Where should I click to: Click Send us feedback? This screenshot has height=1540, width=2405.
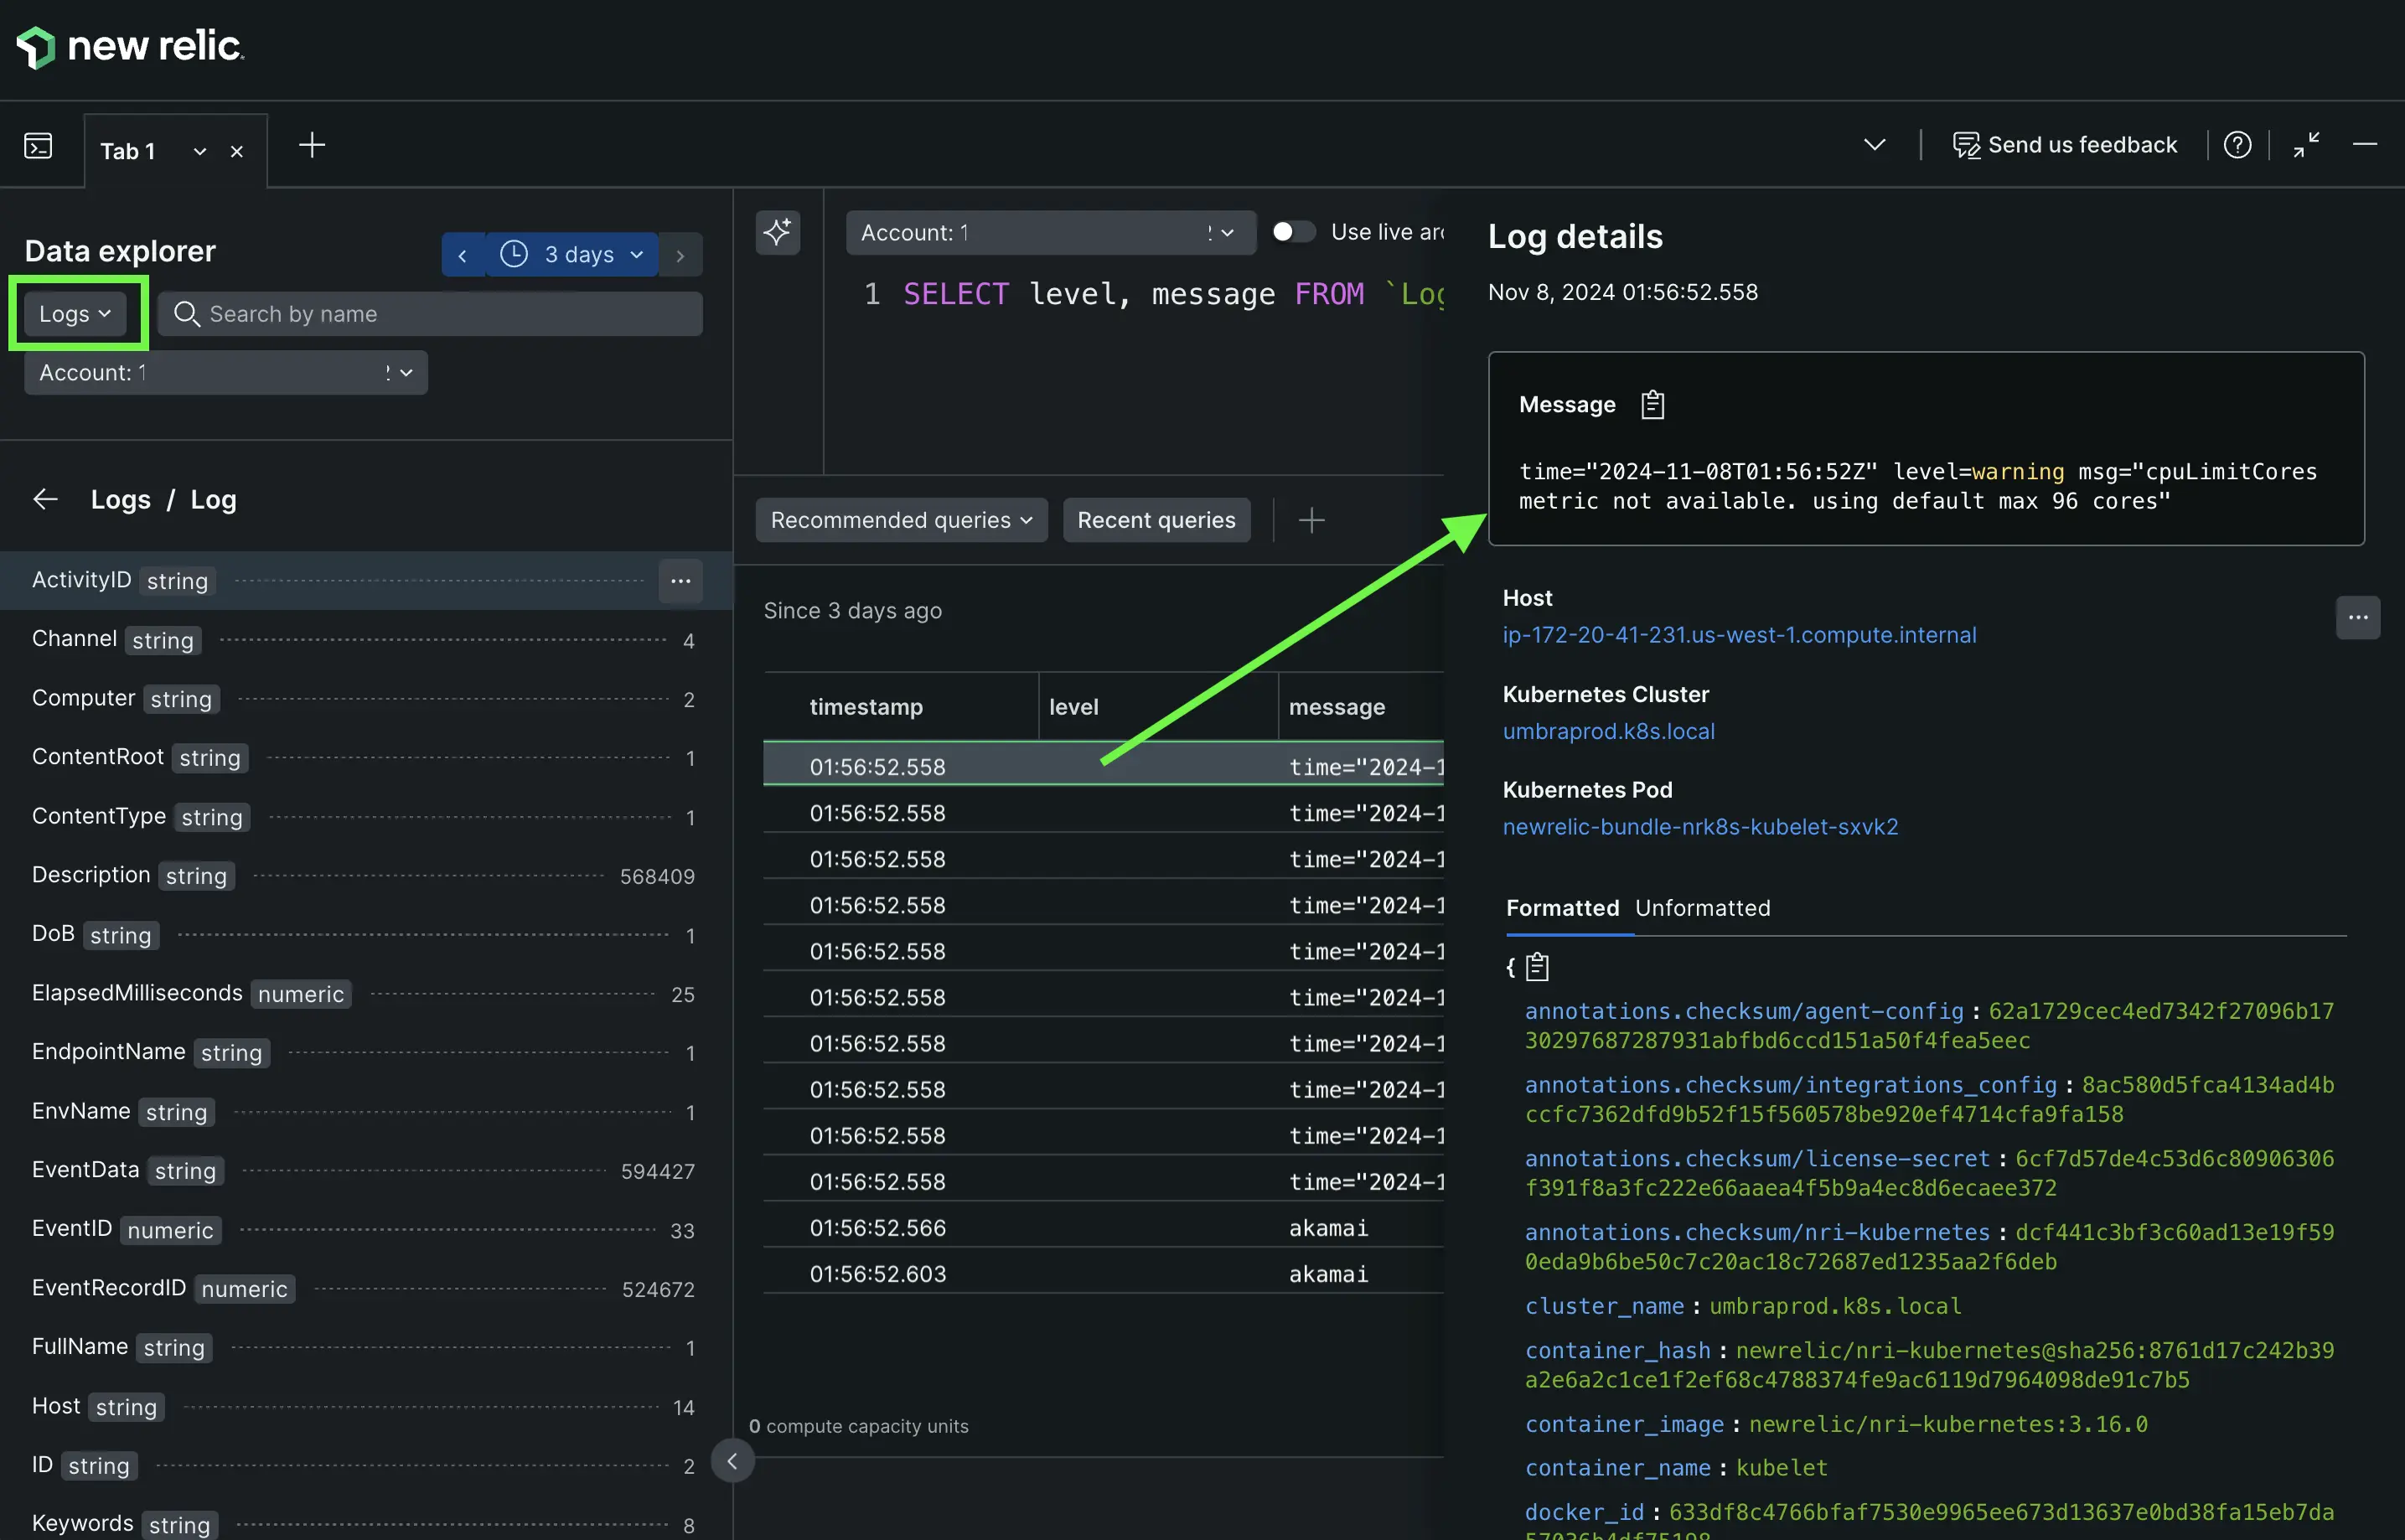point(2065,145)
